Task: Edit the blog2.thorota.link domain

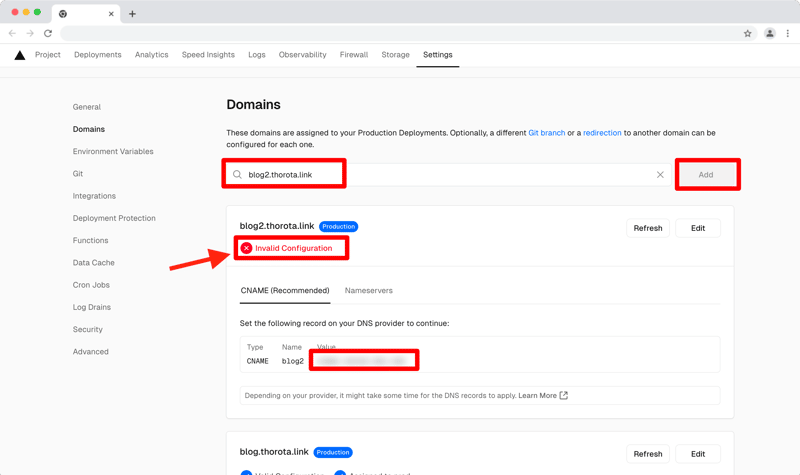Action: pyautogui.click(x=698, y=228)
